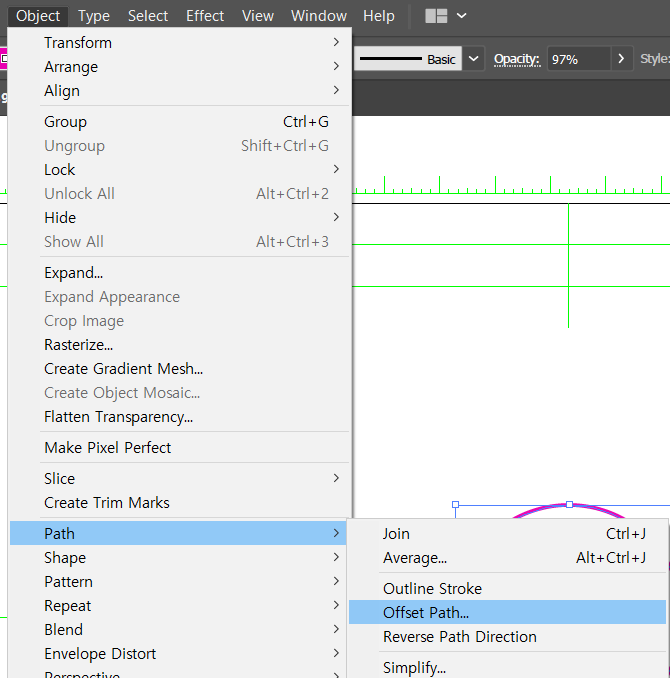670x678 pixels.
Task: Choose Outline Stroke
Action: (507, 588)
